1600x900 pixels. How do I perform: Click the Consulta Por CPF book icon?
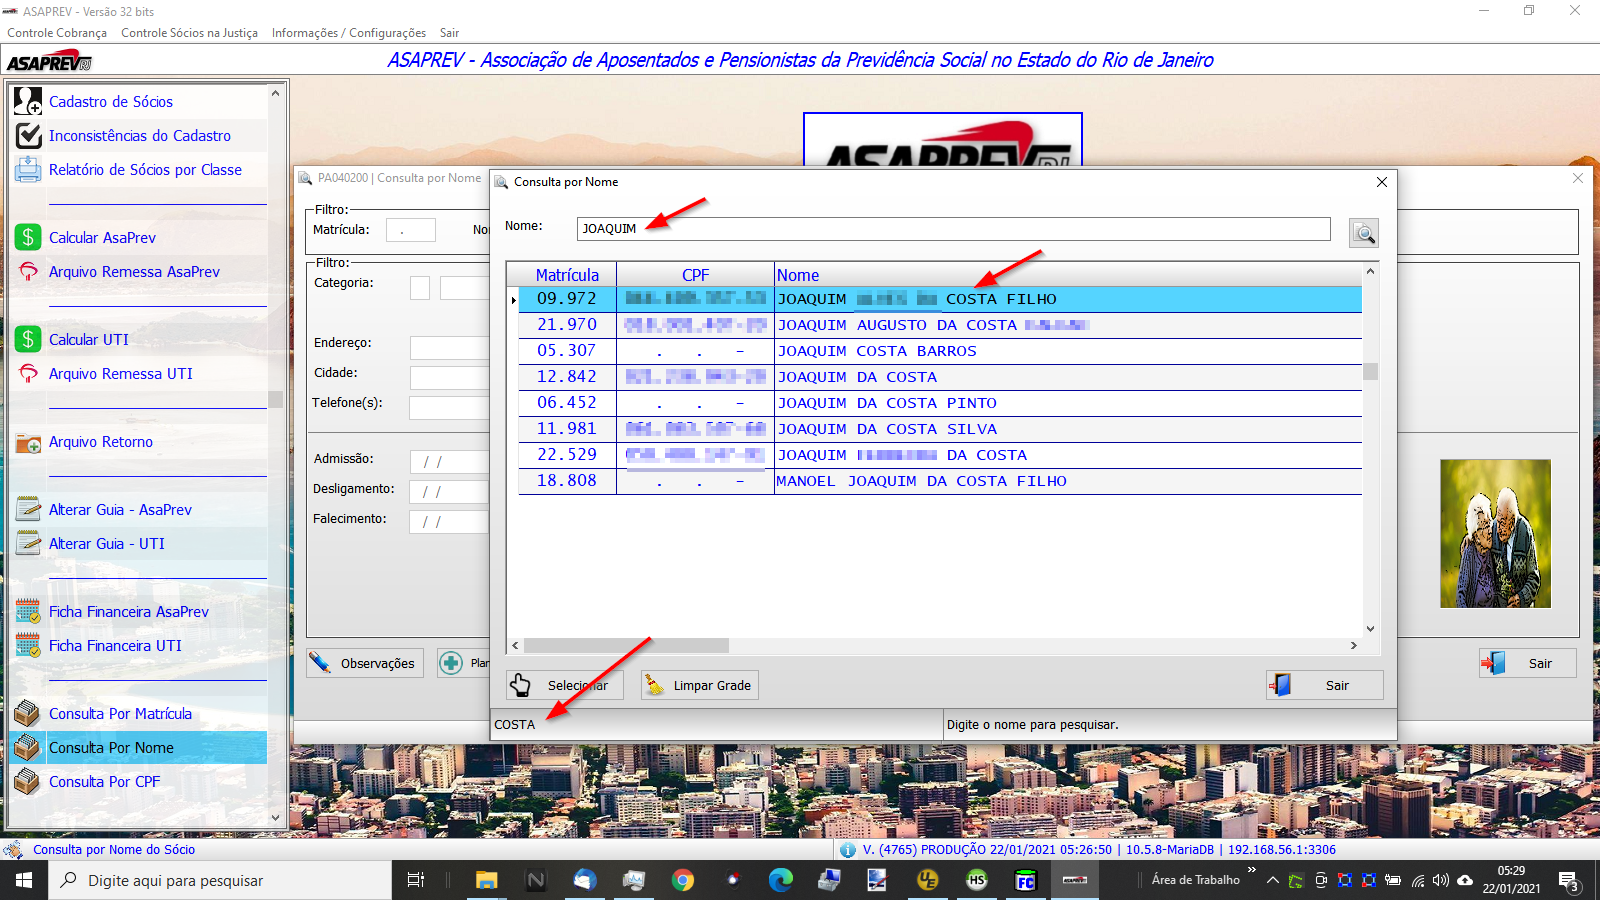(28, 781)
